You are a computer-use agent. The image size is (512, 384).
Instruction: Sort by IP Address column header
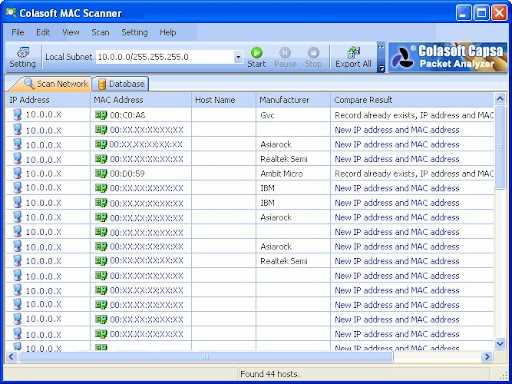click(48, 100)
